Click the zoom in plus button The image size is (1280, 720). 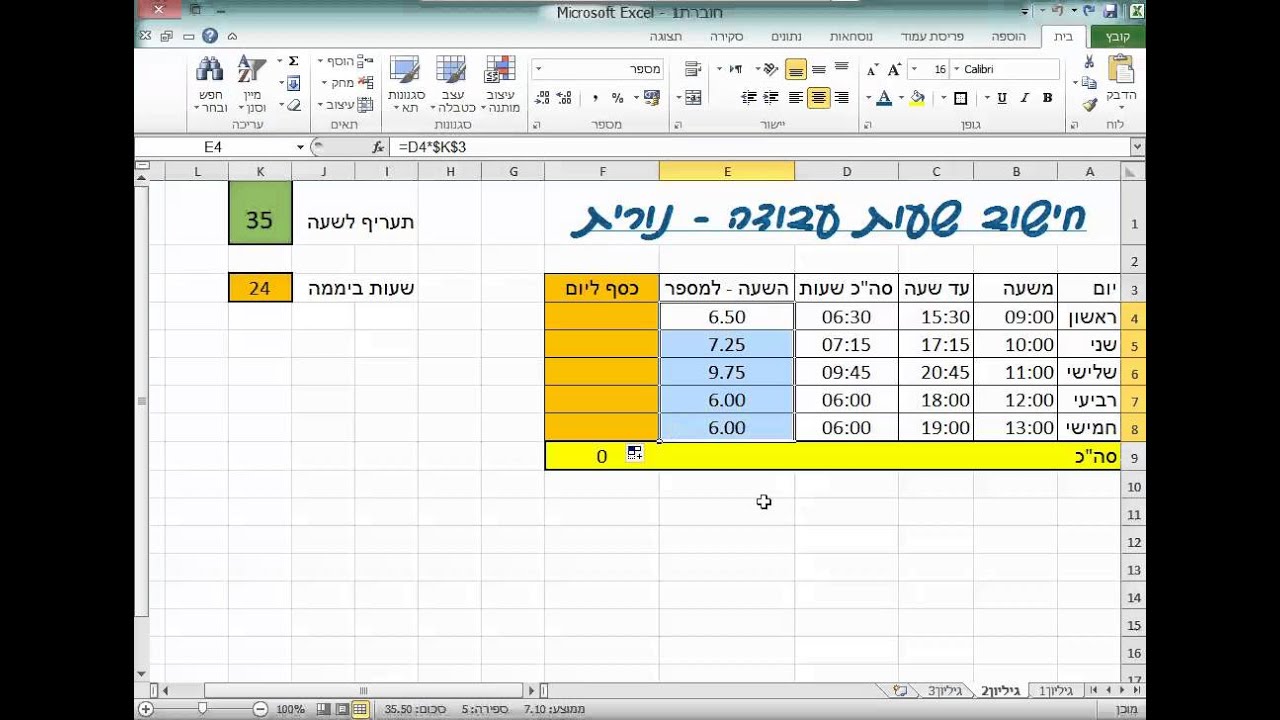point(146,709)
